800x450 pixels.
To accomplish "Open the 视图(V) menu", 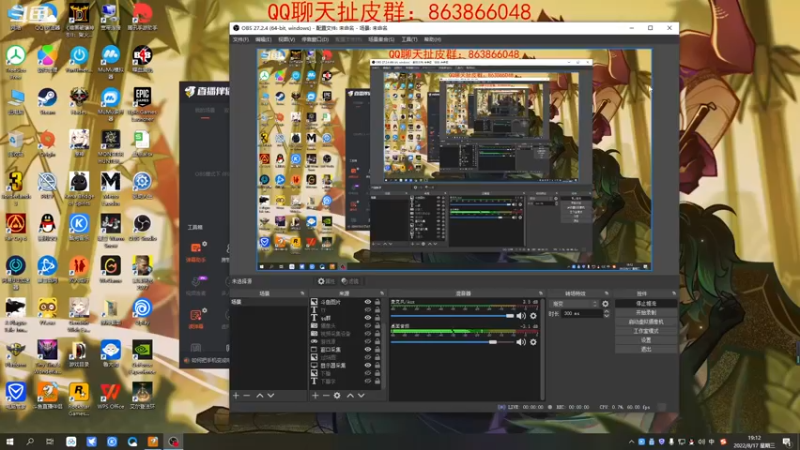I will point(287,39).
